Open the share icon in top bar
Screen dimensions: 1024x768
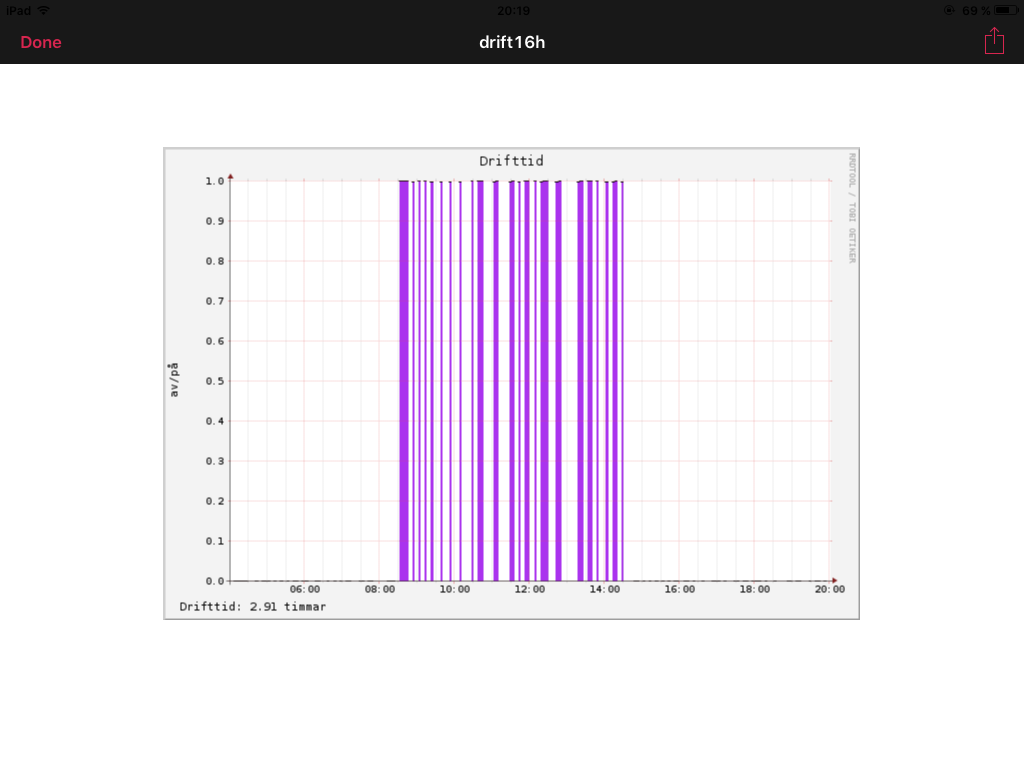coord(994,41)
